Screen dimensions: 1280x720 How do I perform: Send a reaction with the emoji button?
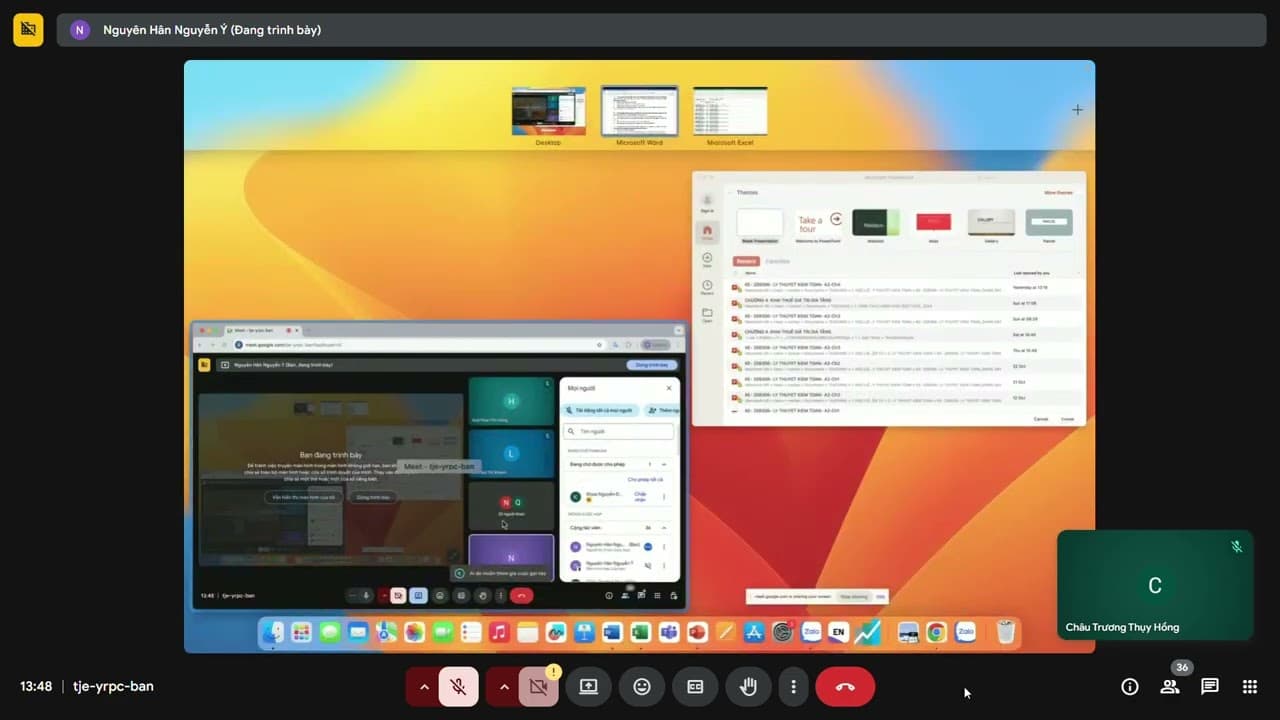click(642, 687)
